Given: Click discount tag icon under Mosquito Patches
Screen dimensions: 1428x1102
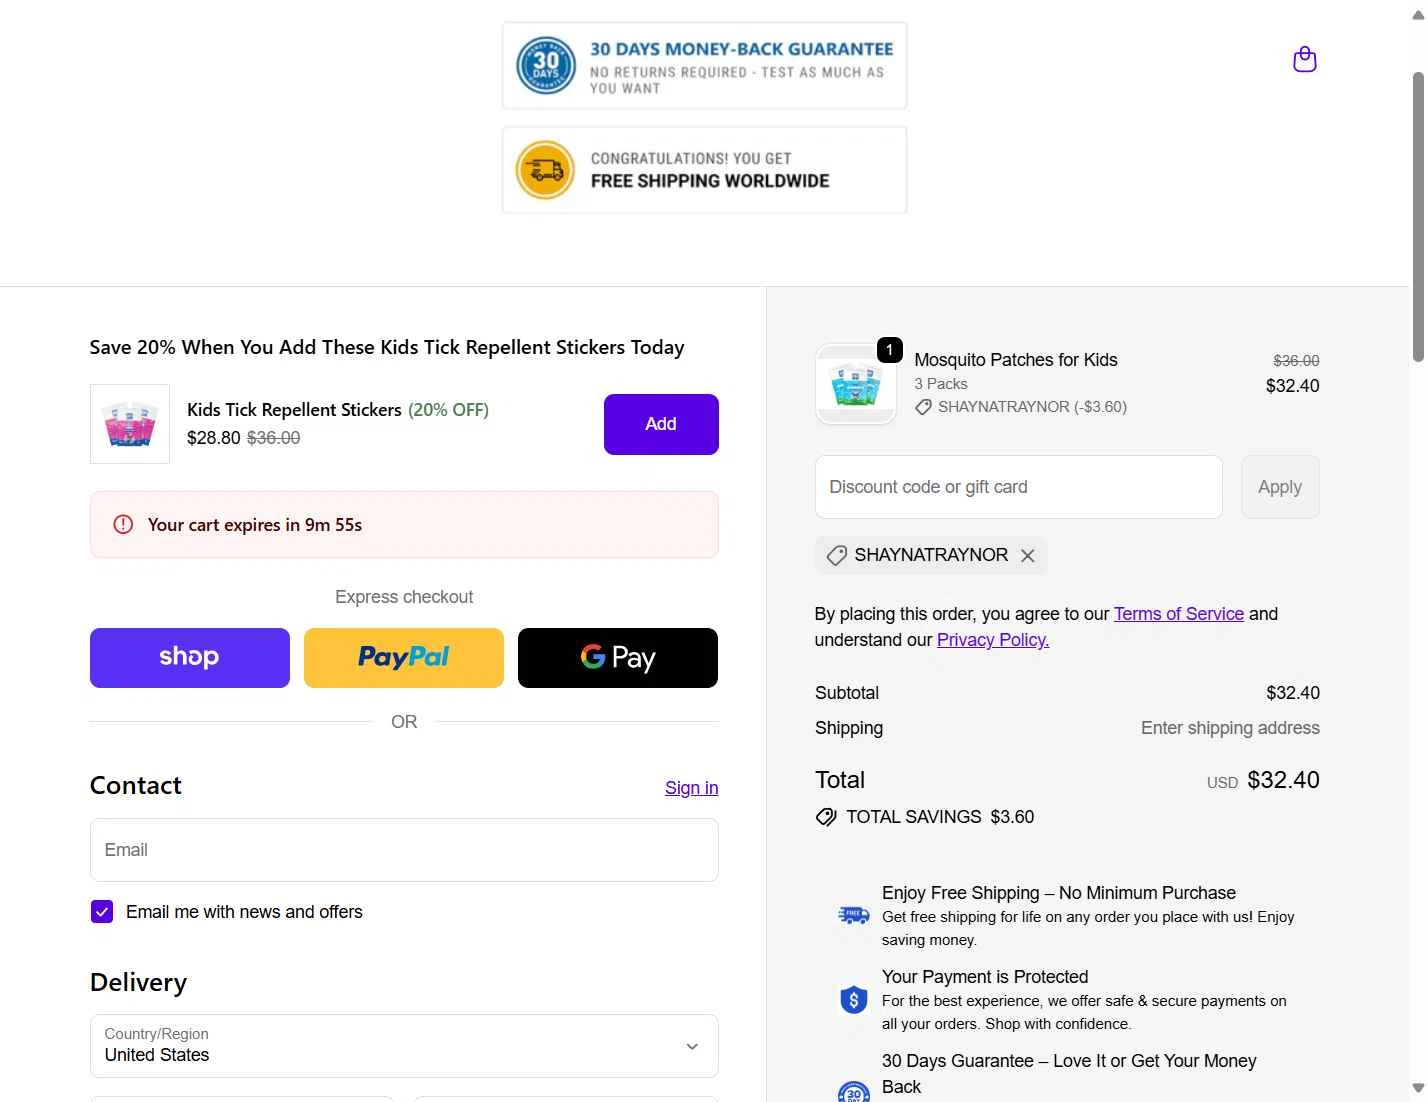Looking at the screenshot, I should point(923,407).
